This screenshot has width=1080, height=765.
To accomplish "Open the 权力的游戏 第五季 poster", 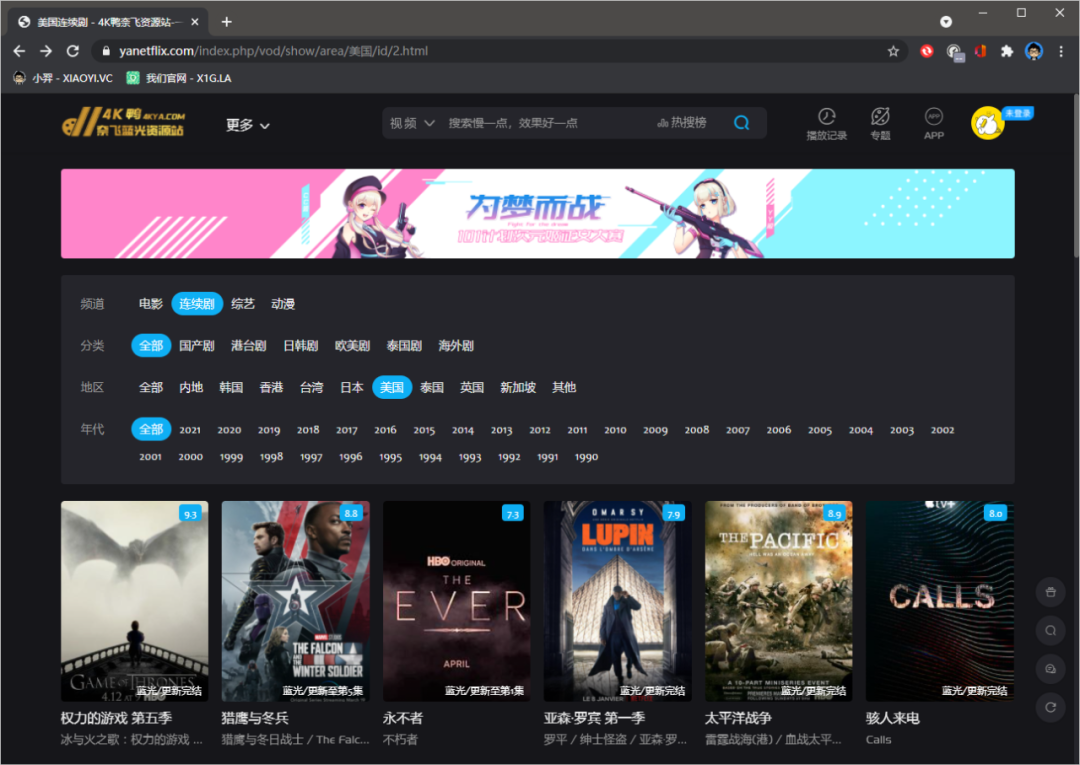I will (134, 601).
